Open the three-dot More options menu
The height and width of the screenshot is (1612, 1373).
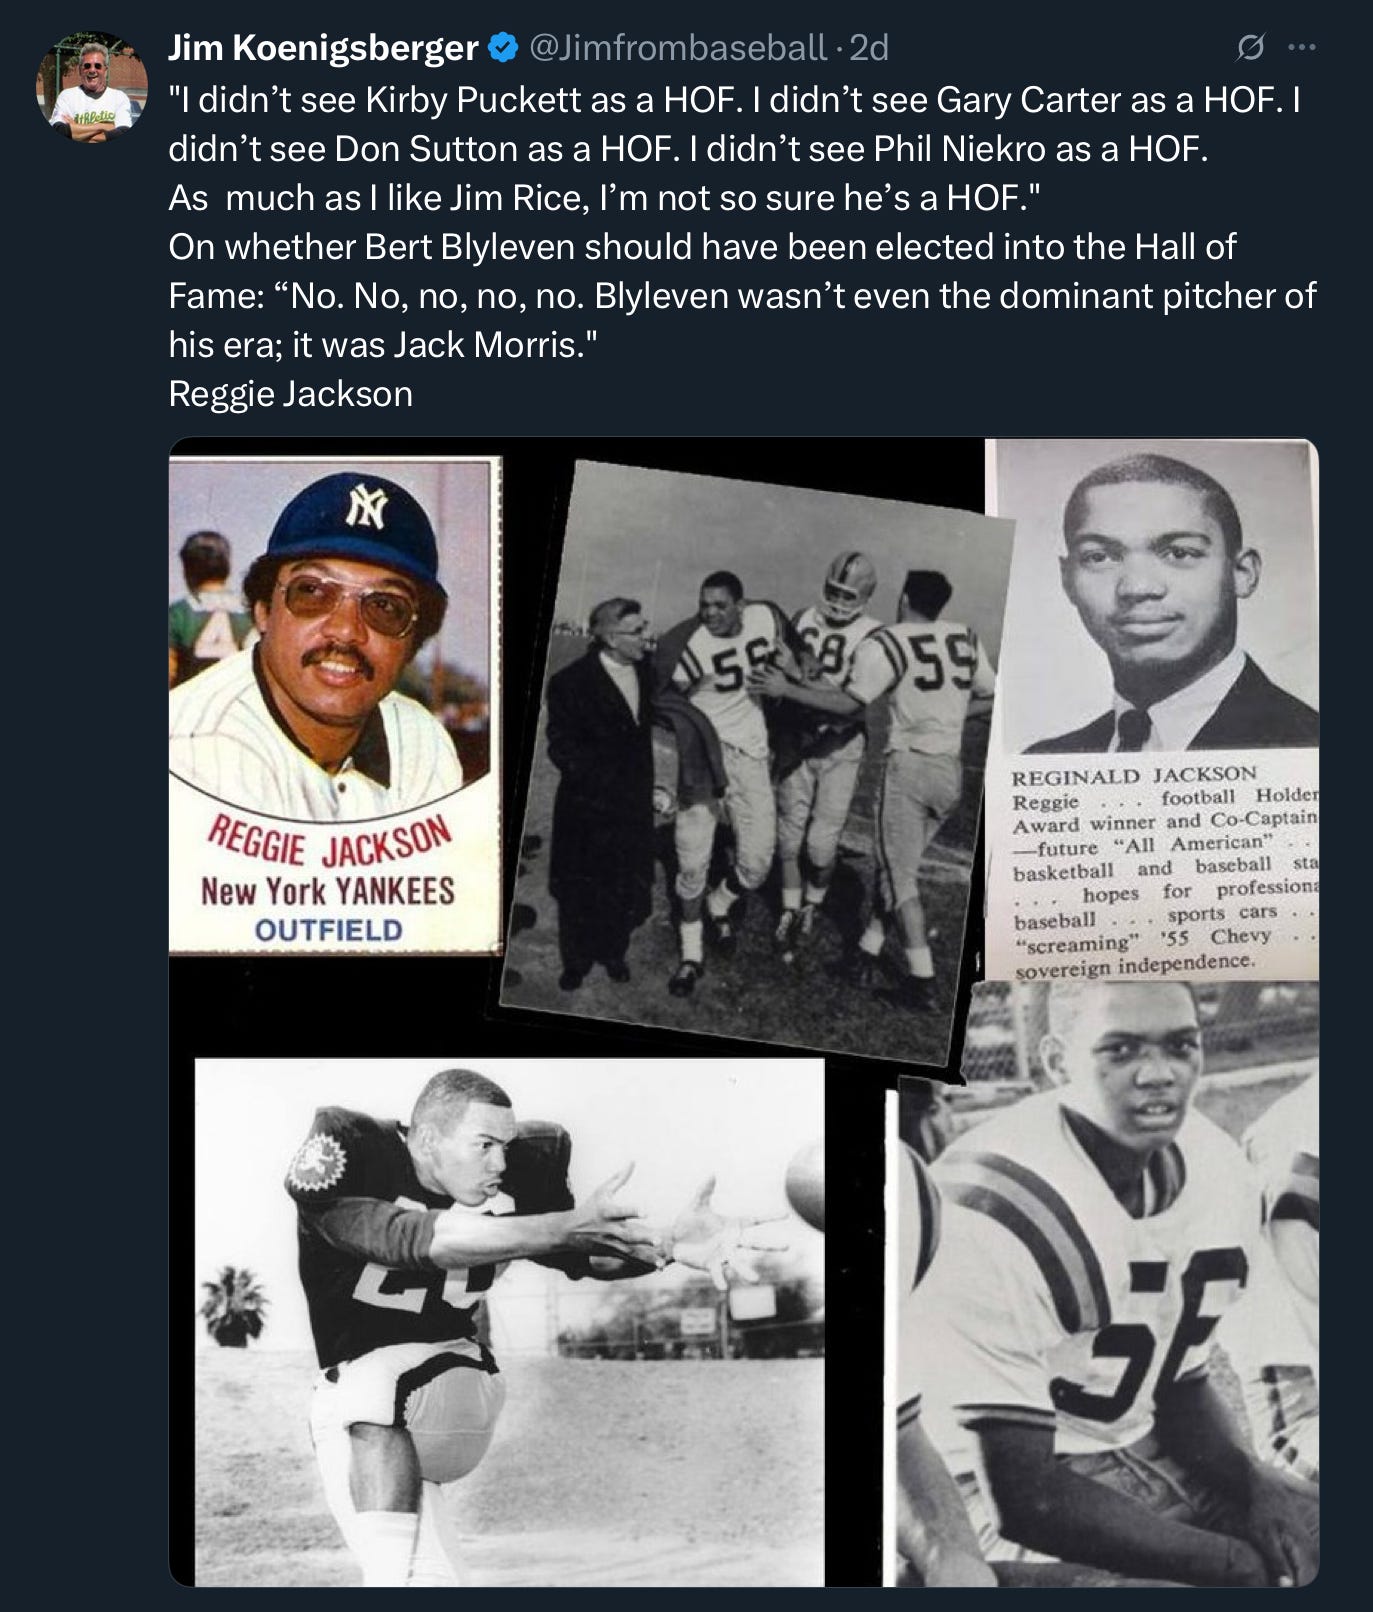click(1302, 47)
